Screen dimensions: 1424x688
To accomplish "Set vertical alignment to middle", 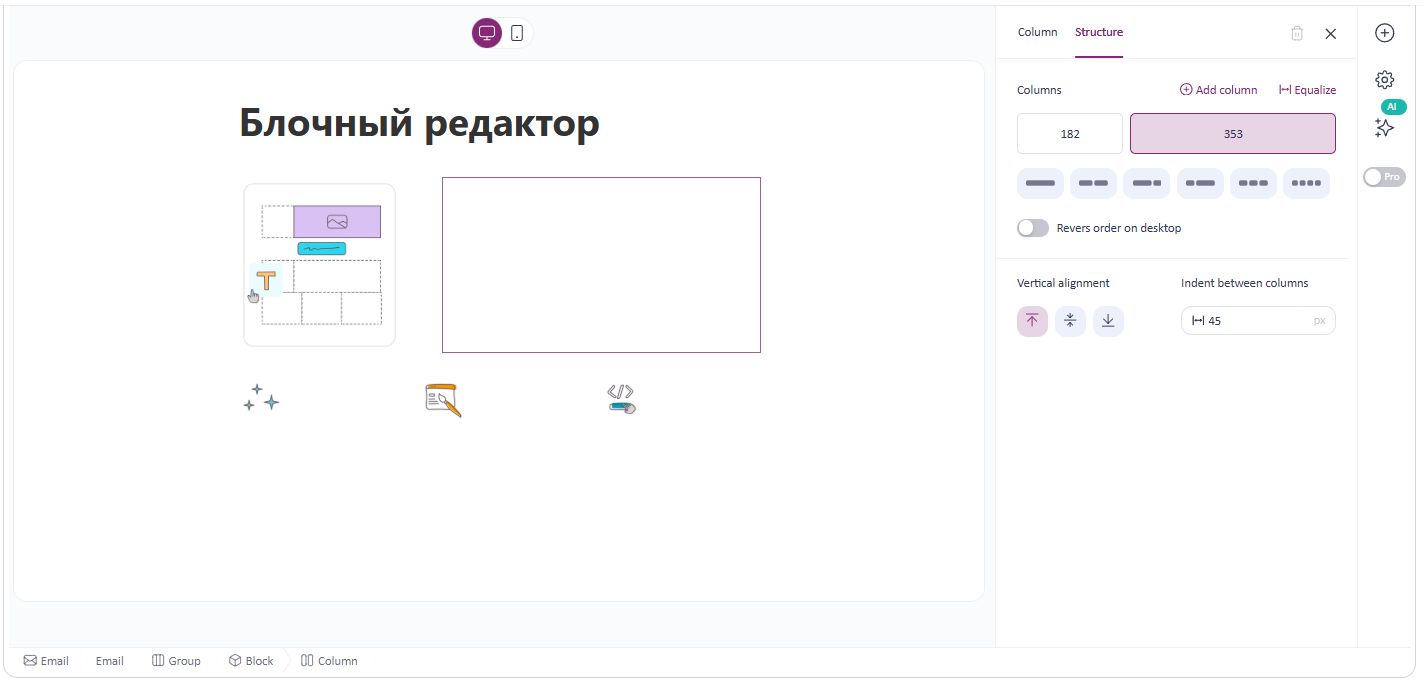I will (x=1070, y=321).
